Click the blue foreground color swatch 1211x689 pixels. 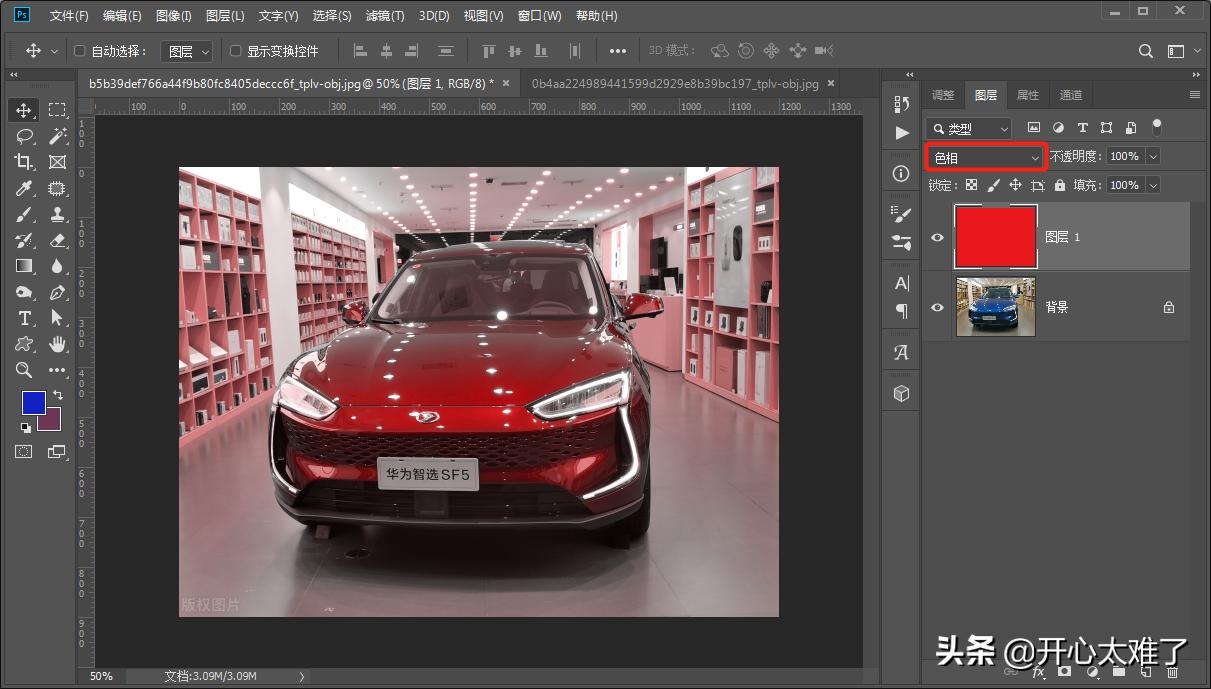point(33,402)
